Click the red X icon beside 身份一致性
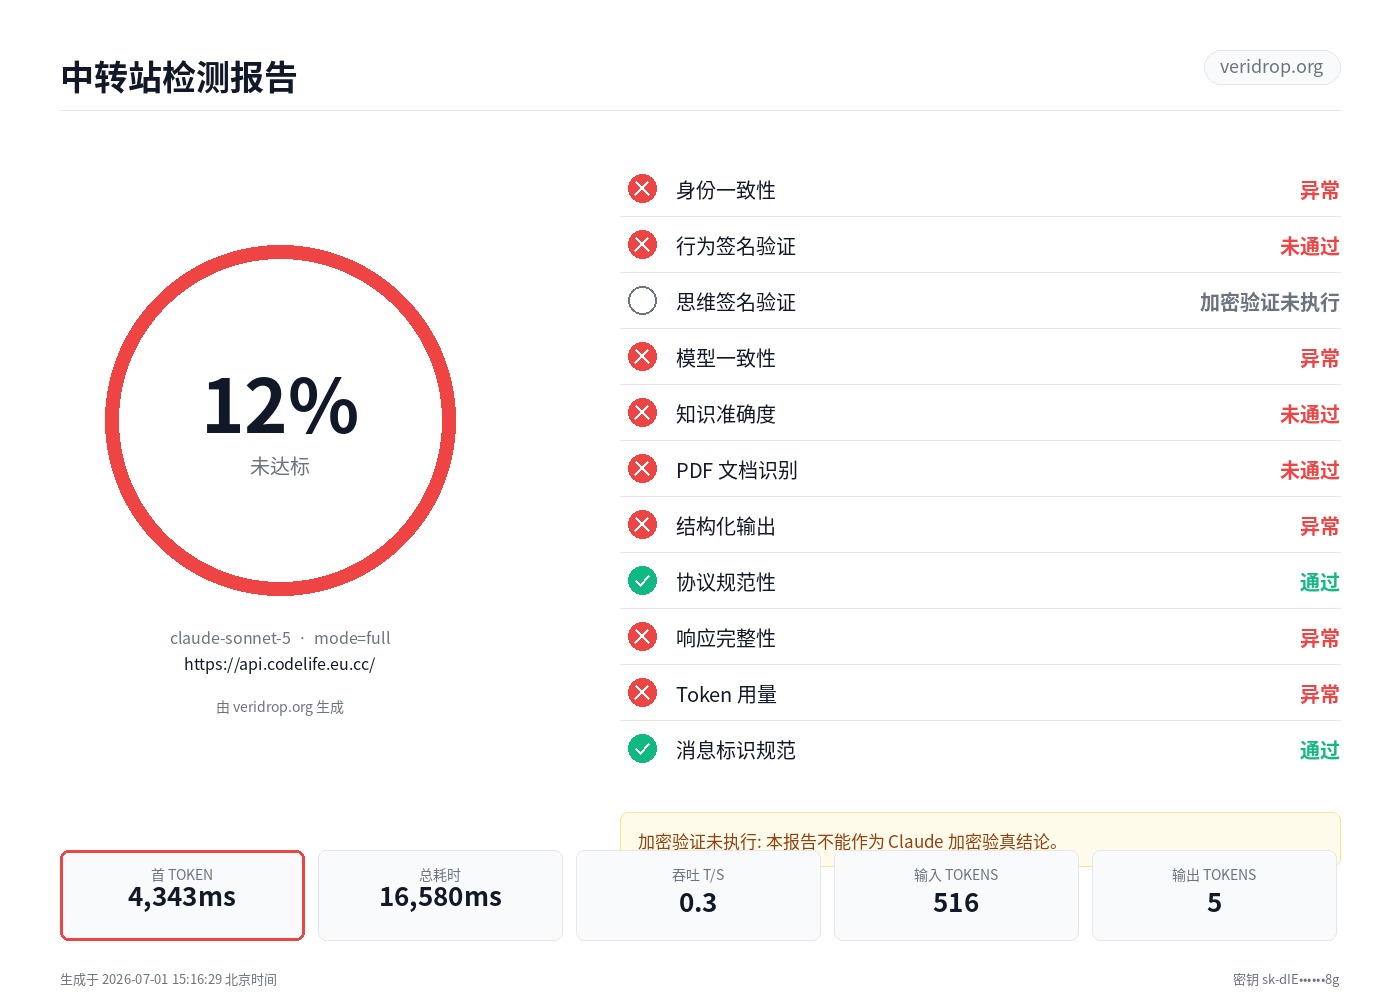Screen dimensions: 1400x1000 [x=642, y=189]
